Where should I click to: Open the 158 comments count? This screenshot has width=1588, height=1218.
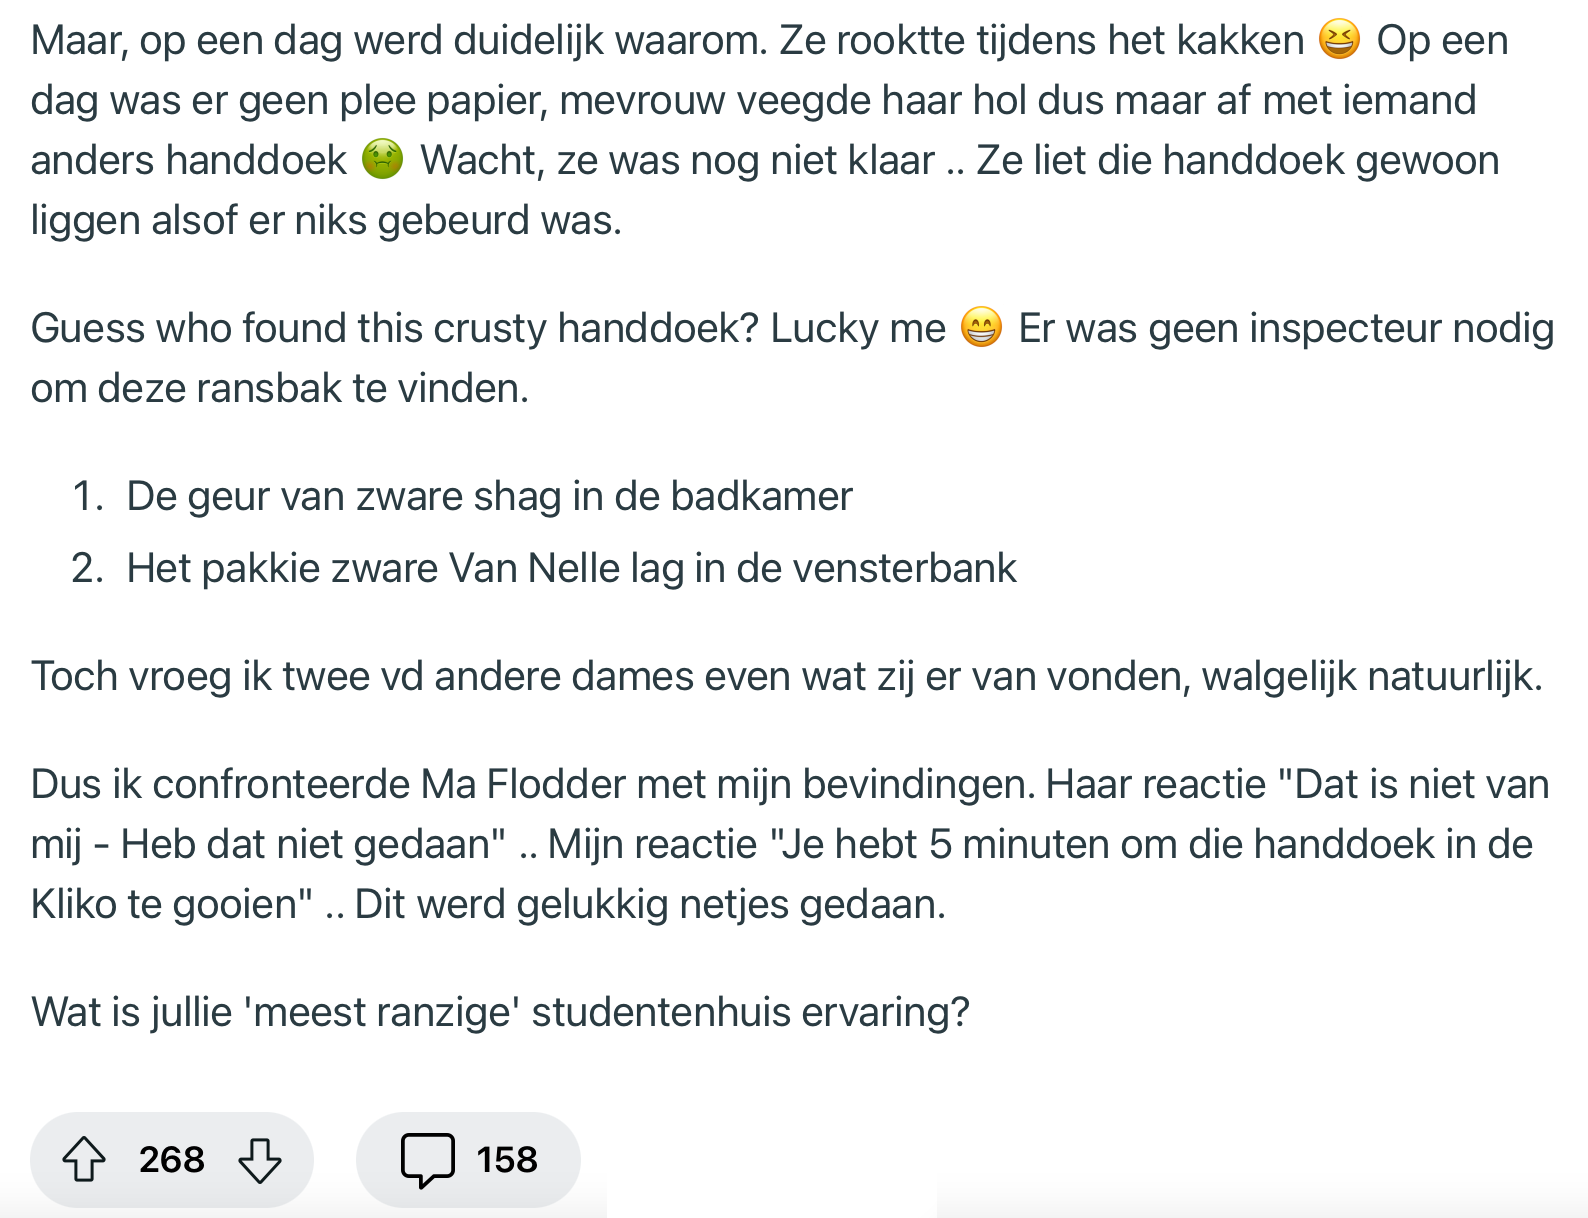tap(507, 1160)
